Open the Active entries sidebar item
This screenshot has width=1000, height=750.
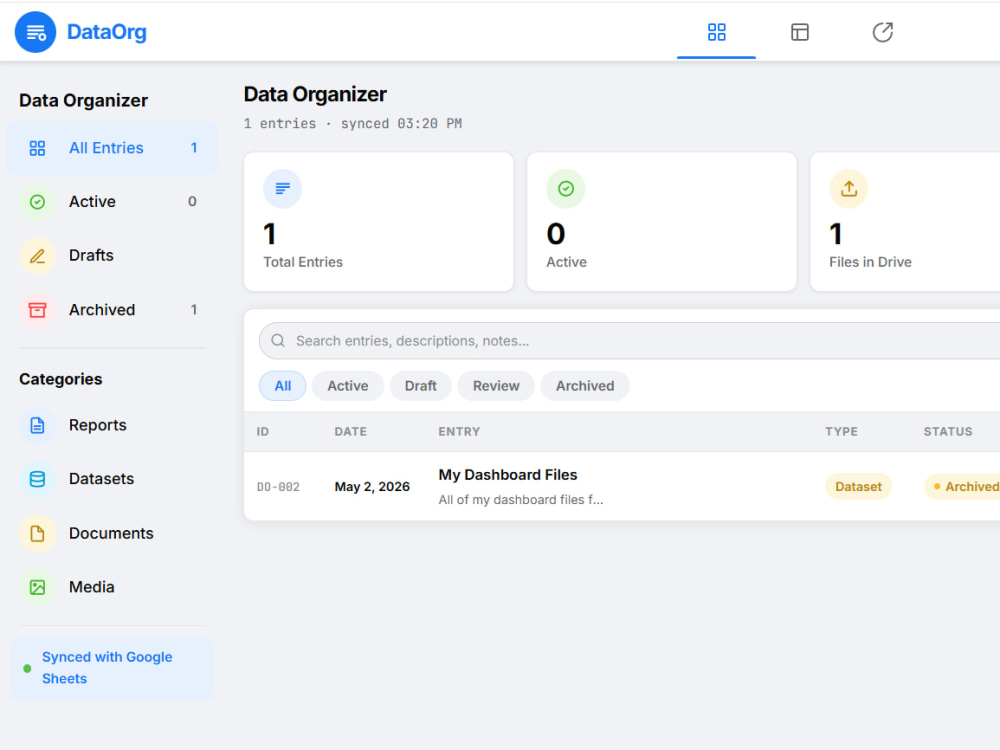(x=112, y=202)
